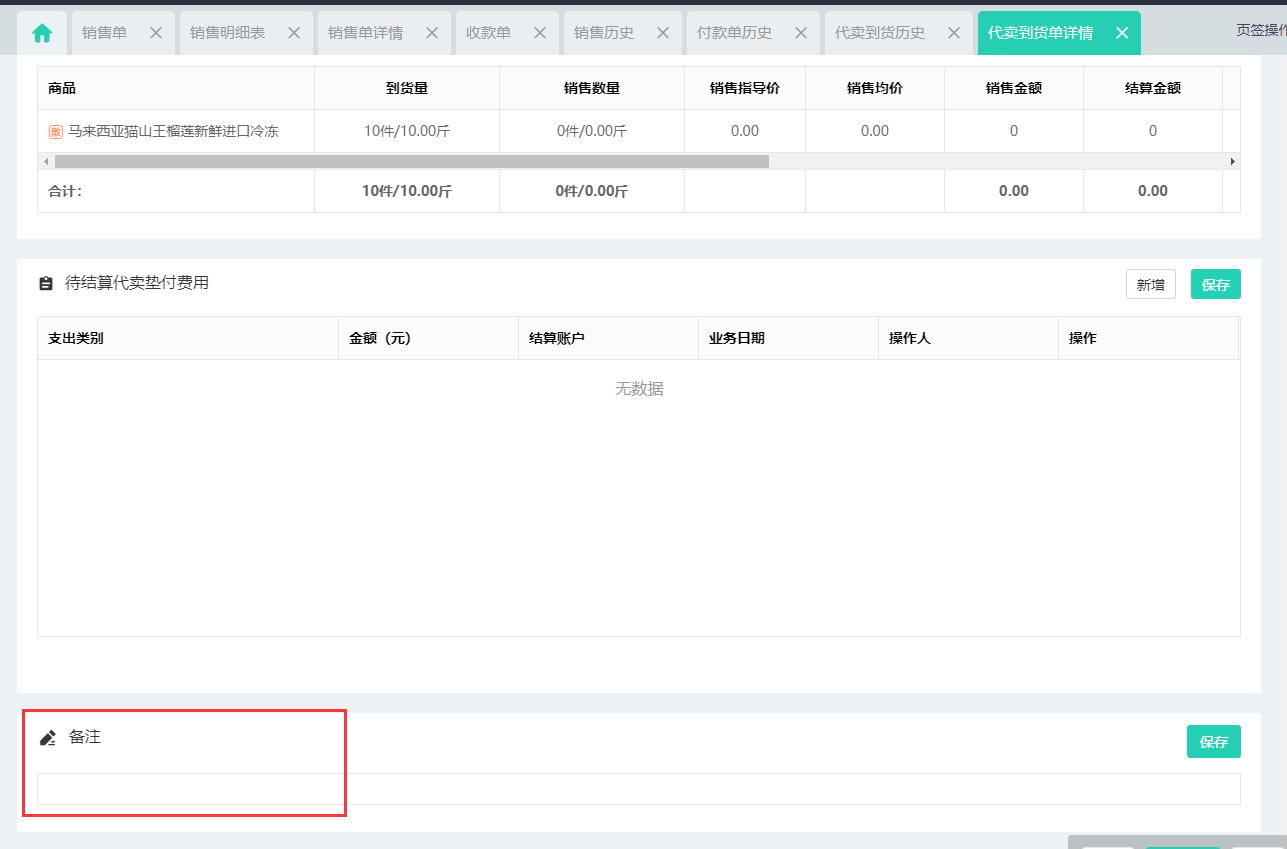Click the 销售金额 column header

pos(1014,88)
